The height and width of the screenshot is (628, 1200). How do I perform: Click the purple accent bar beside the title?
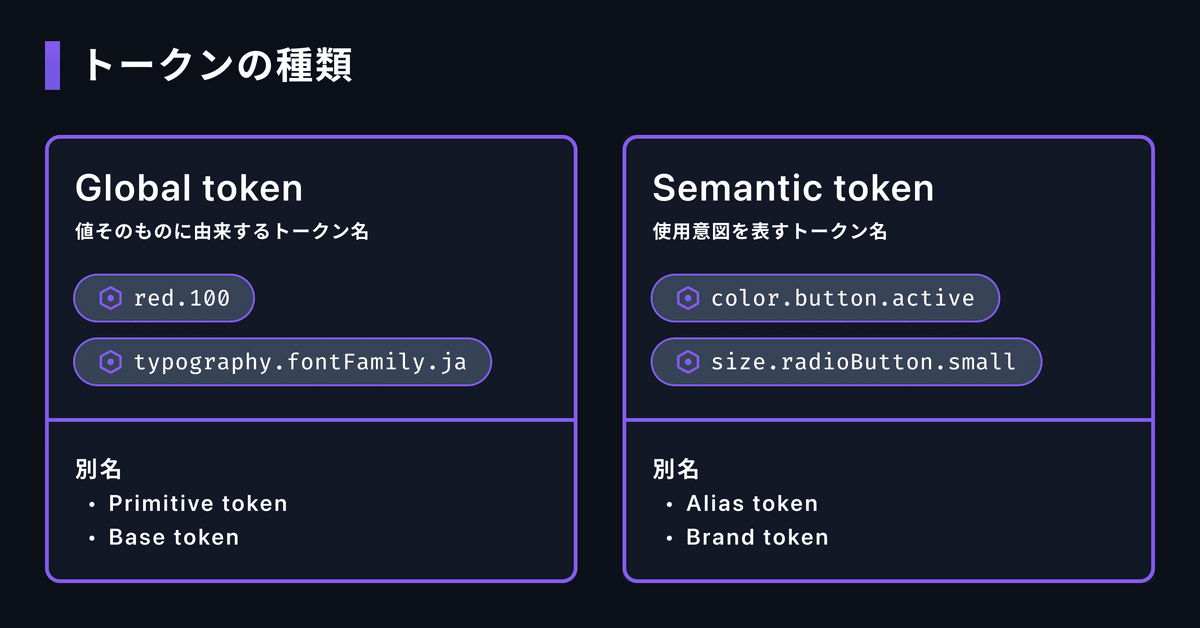(x=53, y=66)
